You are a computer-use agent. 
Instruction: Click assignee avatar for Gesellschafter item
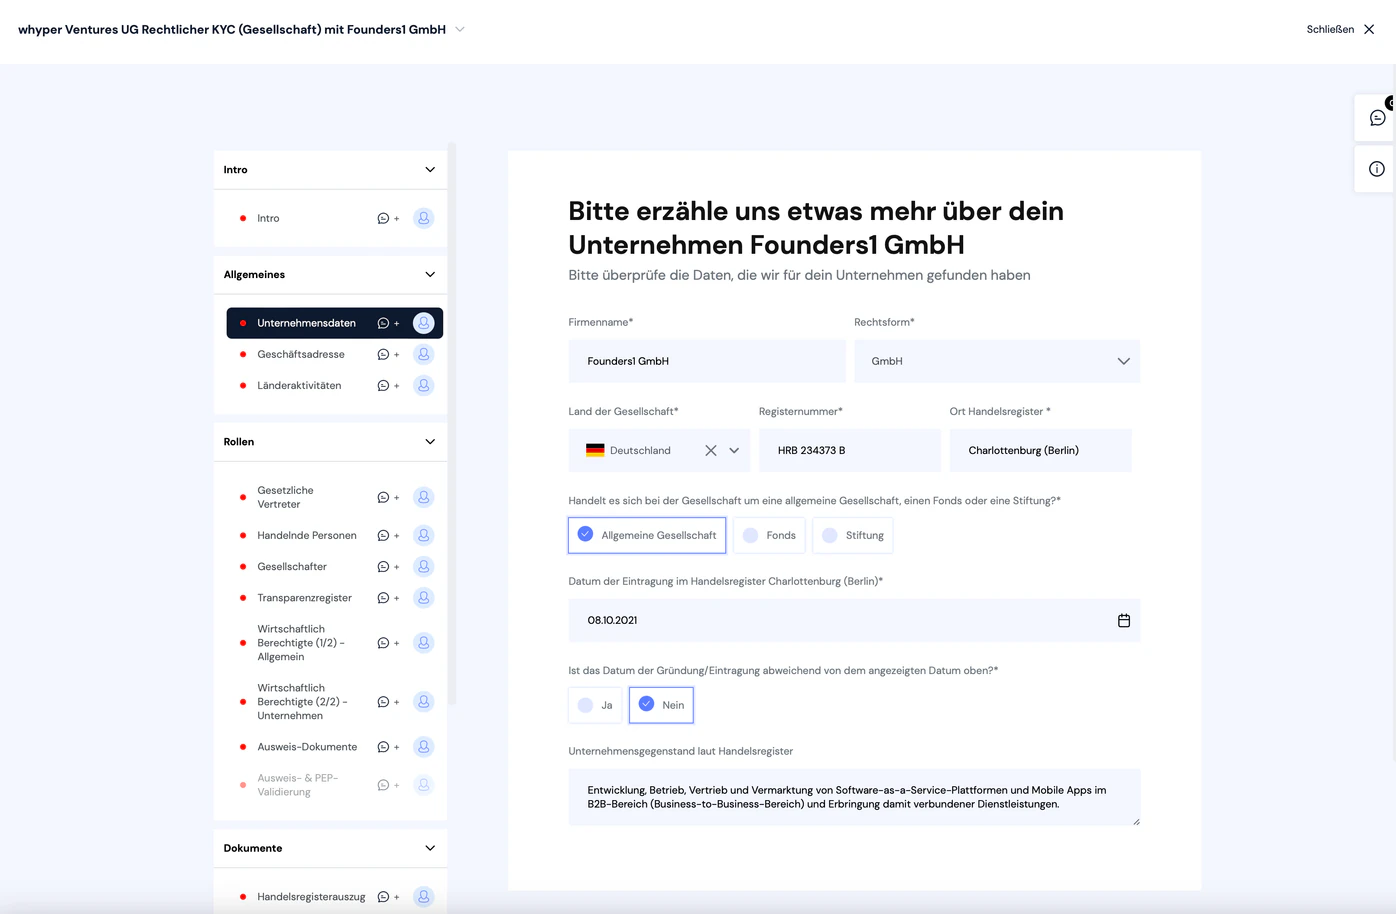[x=424, y=567]
